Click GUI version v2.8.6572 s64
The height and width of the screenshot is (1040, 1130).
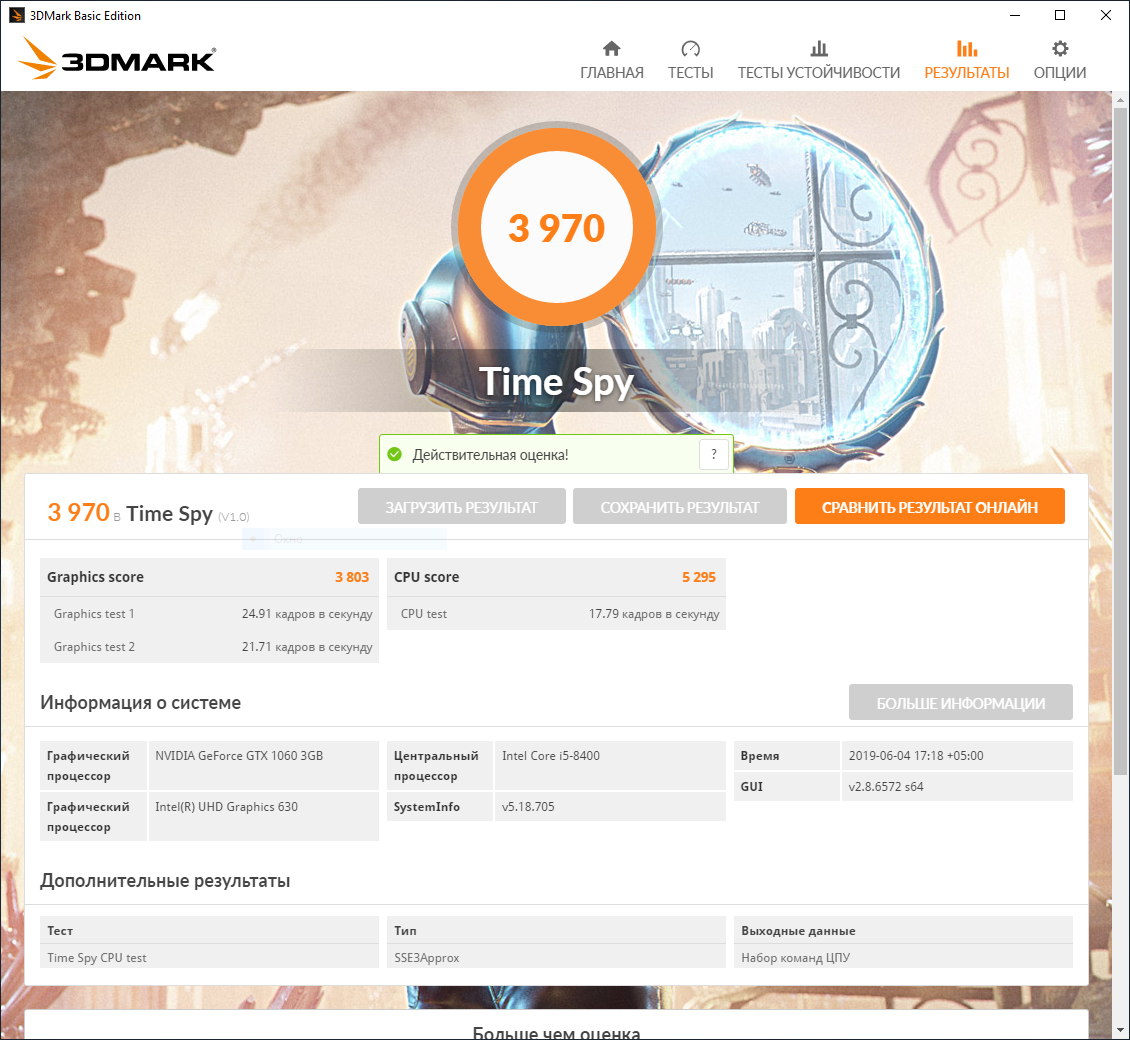click(x=886, y=786)
